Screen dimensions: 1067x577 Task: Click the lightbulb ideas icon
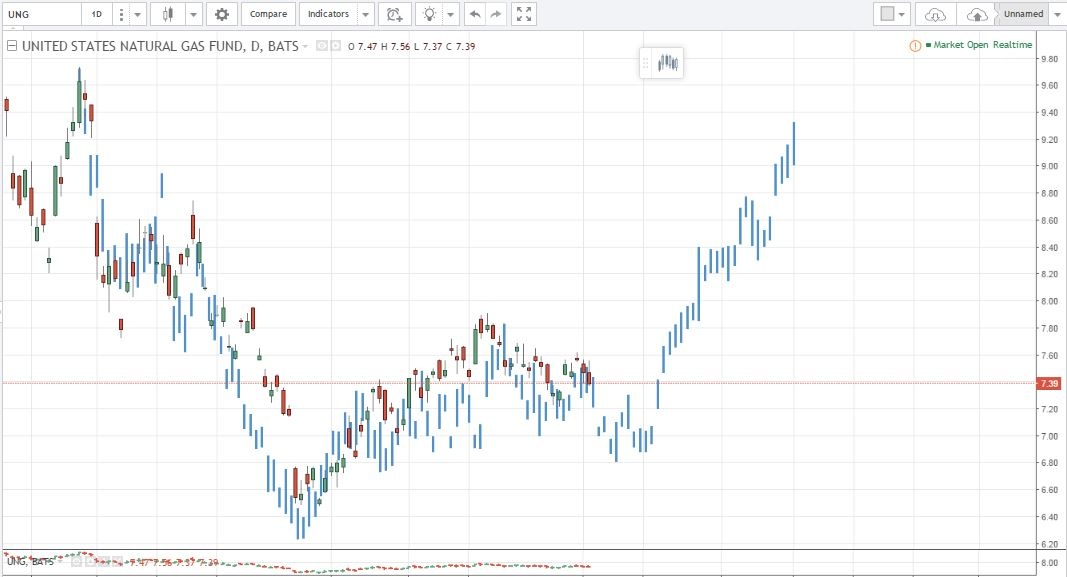[429, 14]
